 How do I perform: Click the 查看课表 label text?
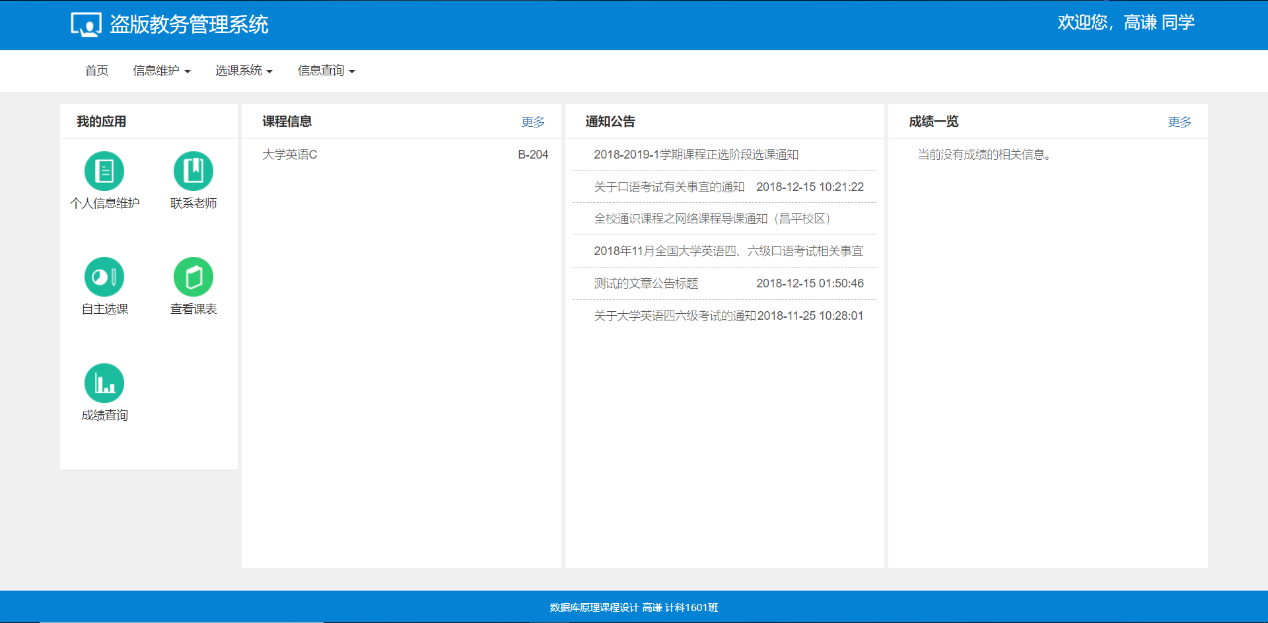(x=194, y=309)
